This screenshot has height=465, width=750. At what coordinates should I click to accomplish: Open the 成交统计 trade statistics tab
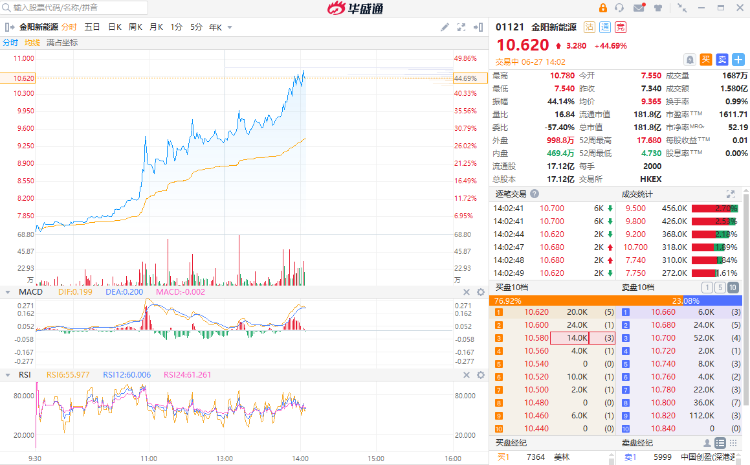(636, 193)
